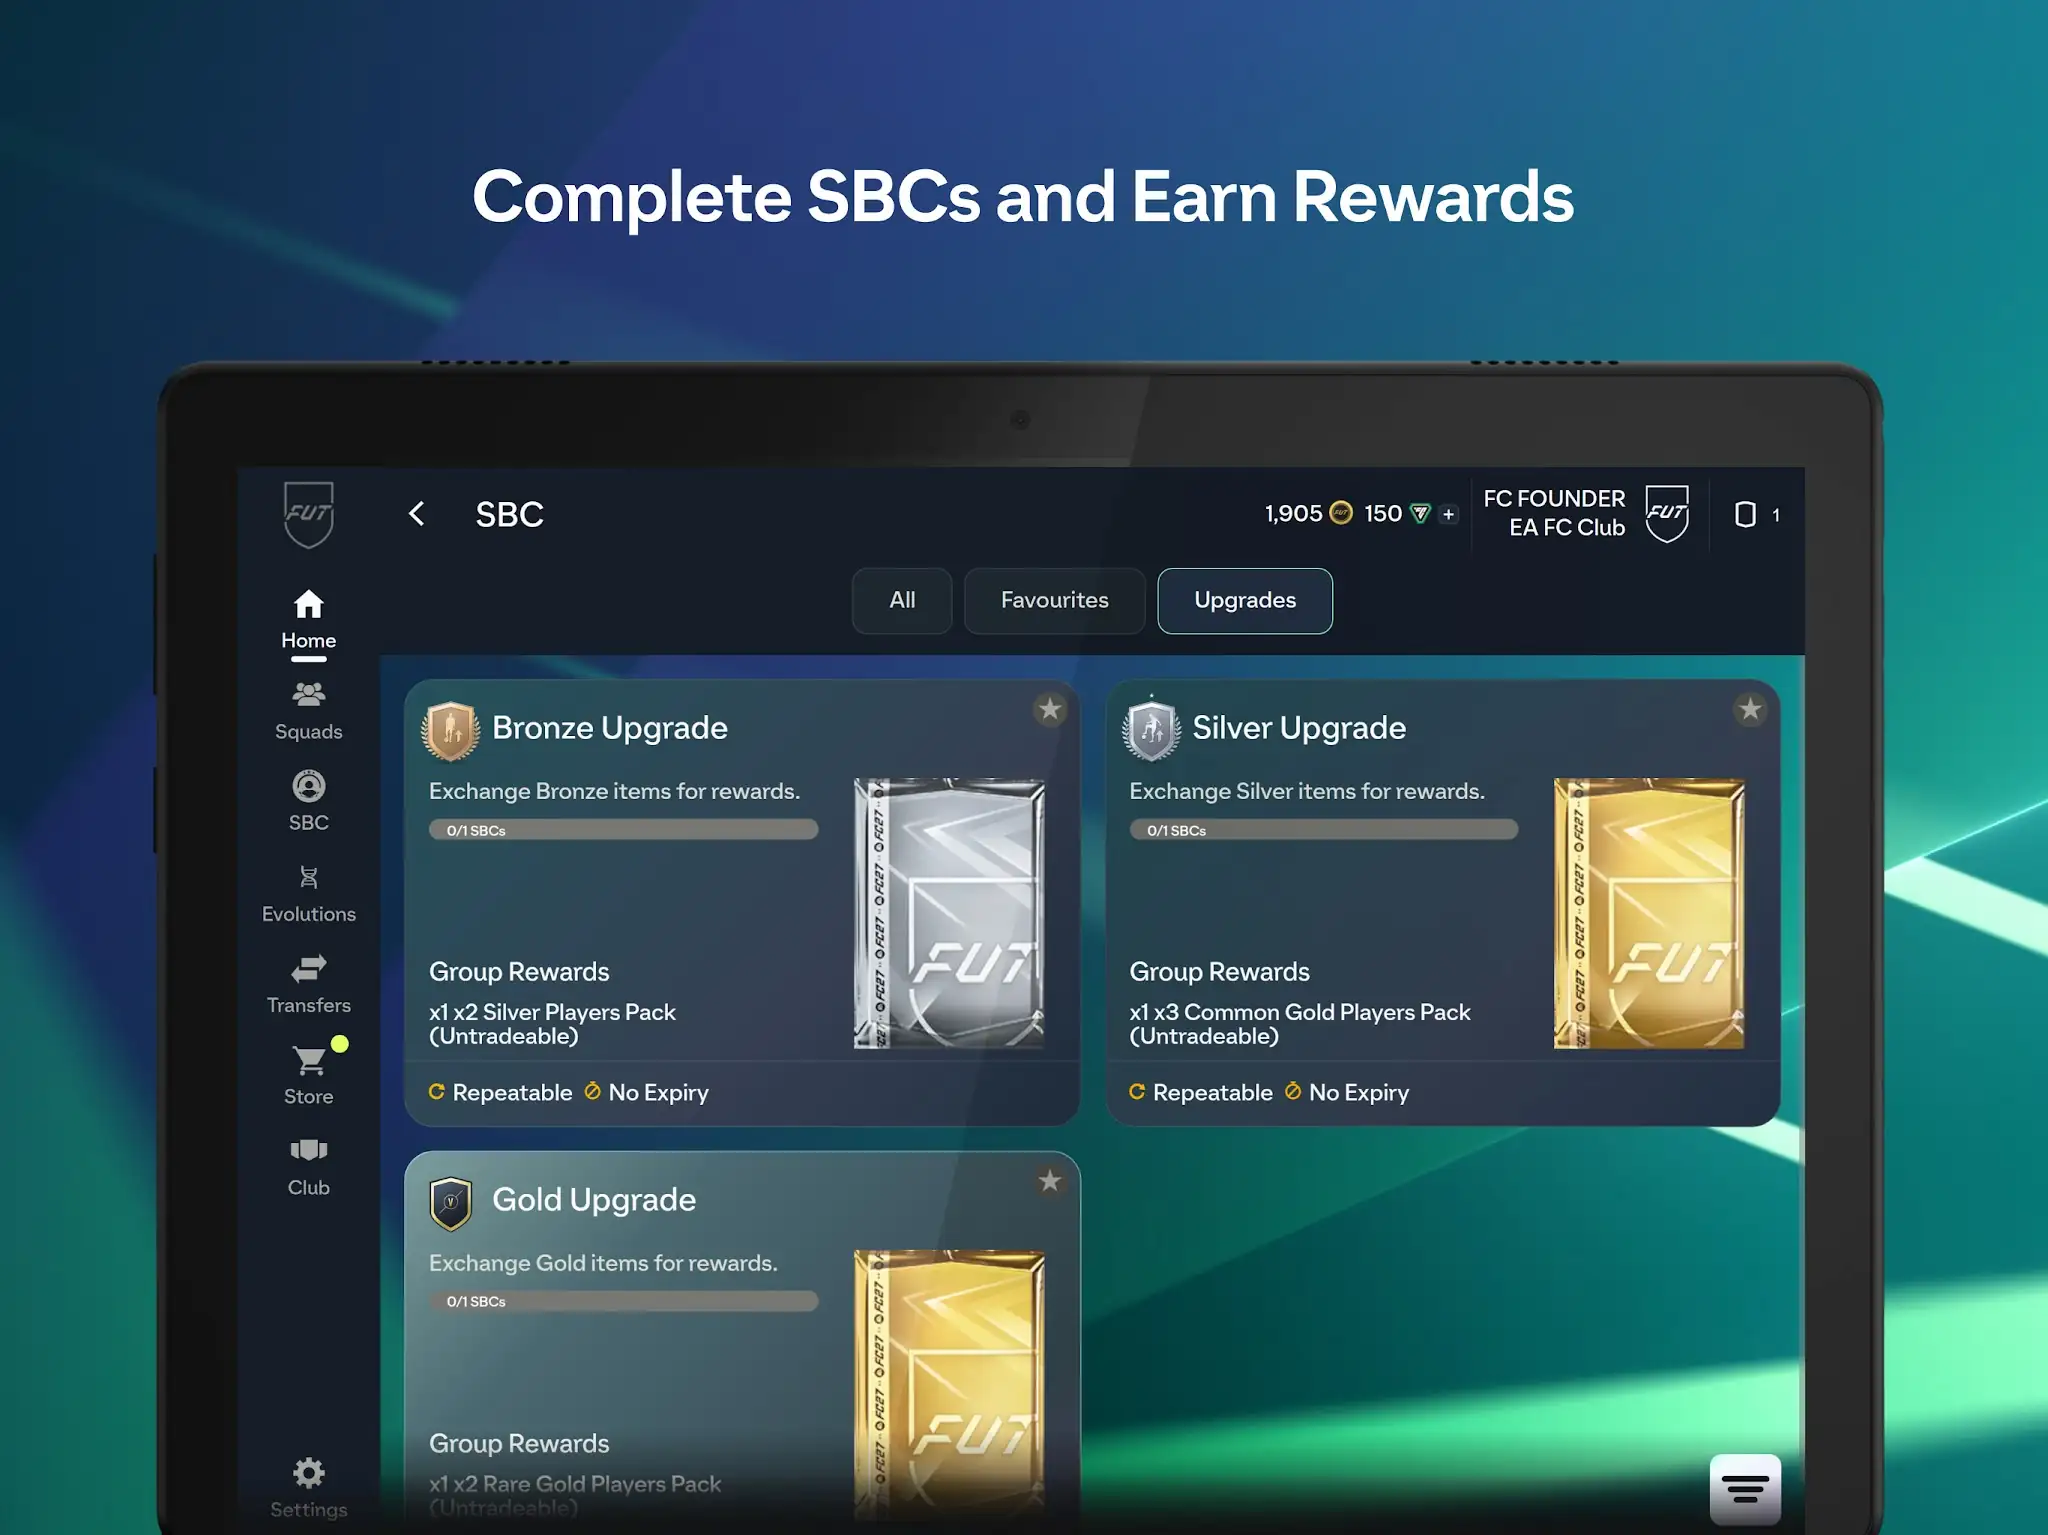The width and height of the screenshot is (2048, 1535).
Task: Click the Silver Upgrade badge icon
Action: (1151, 729)
